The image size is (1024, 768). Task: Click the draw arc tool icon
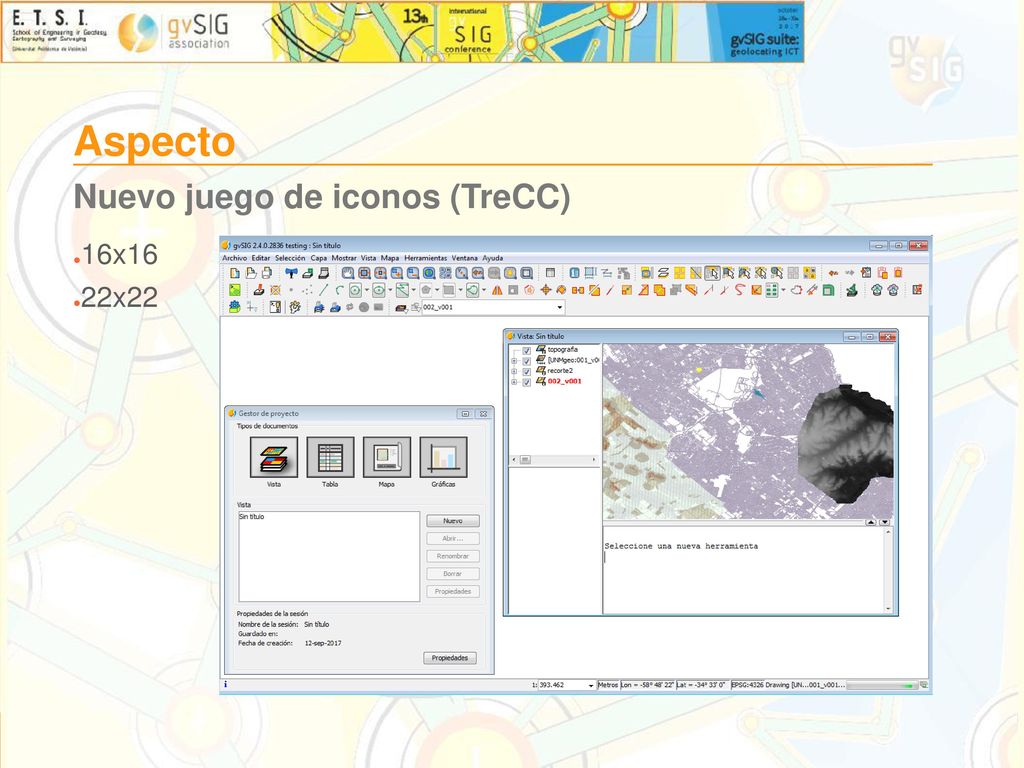pyautogui.click(x=339, y=290)
